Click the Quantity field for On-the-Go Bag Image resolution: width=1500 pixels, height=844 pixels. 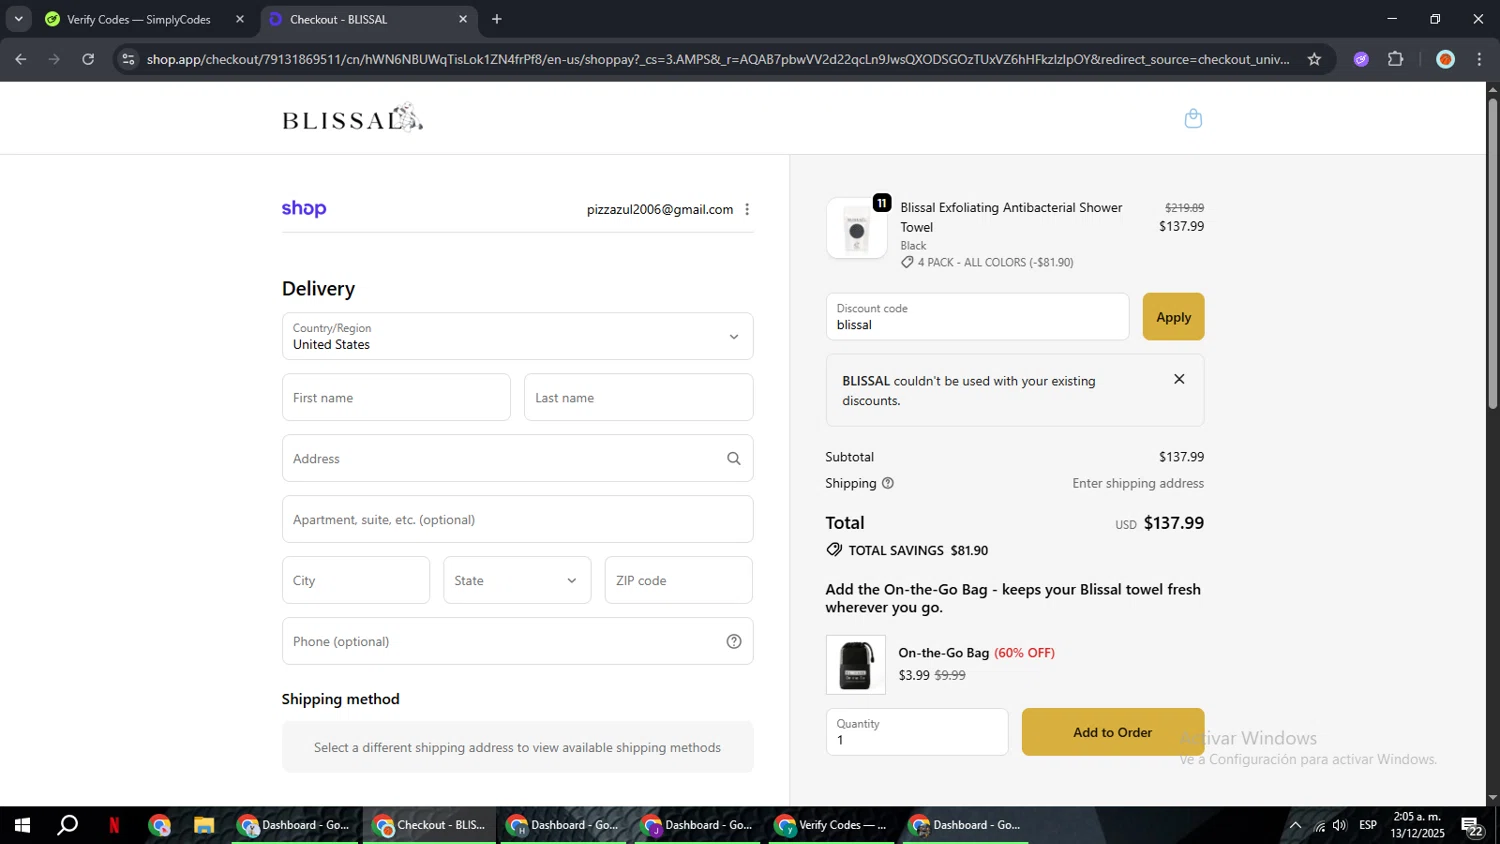917,732
